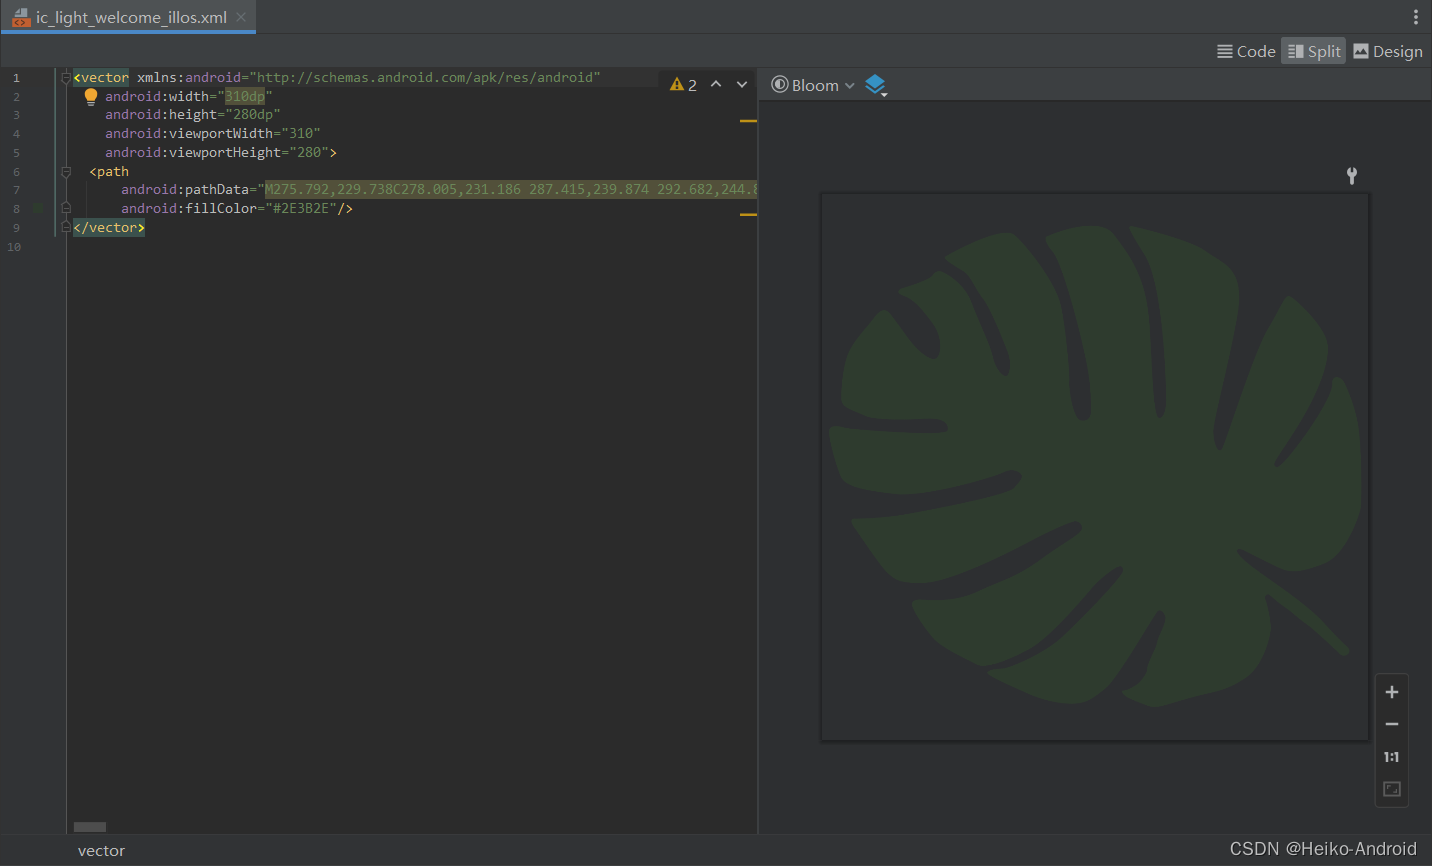This screenshot has height=866, width=1432.
Task: Reset preview zoom to 1:1
Action: click(1391, 757)
